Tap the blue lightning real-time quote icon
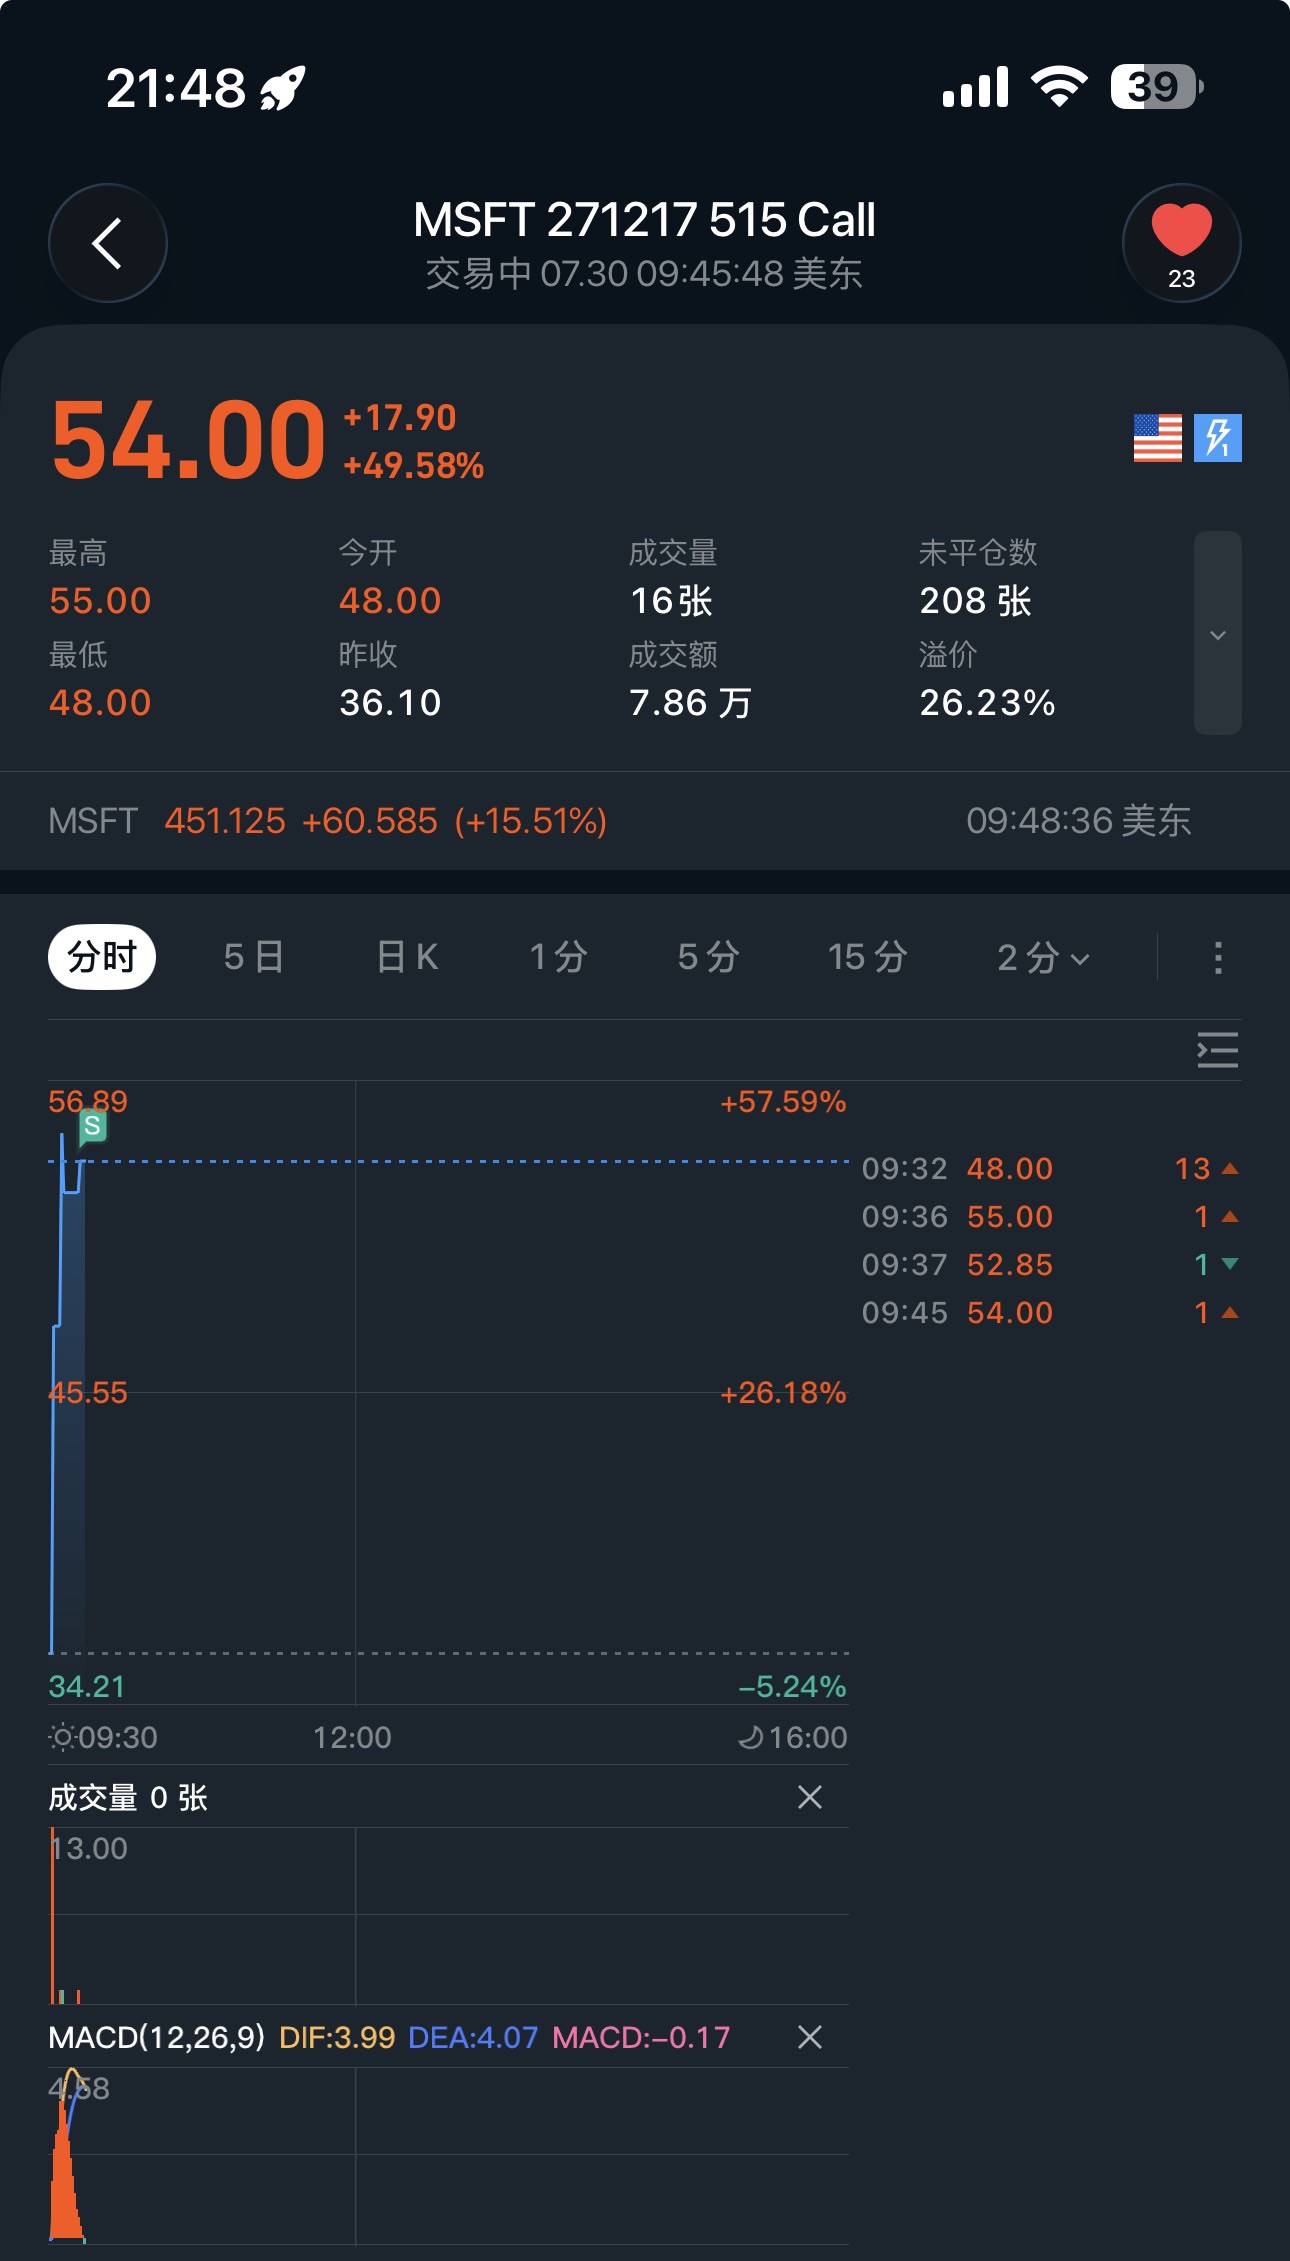 (x=1218, y=438)
